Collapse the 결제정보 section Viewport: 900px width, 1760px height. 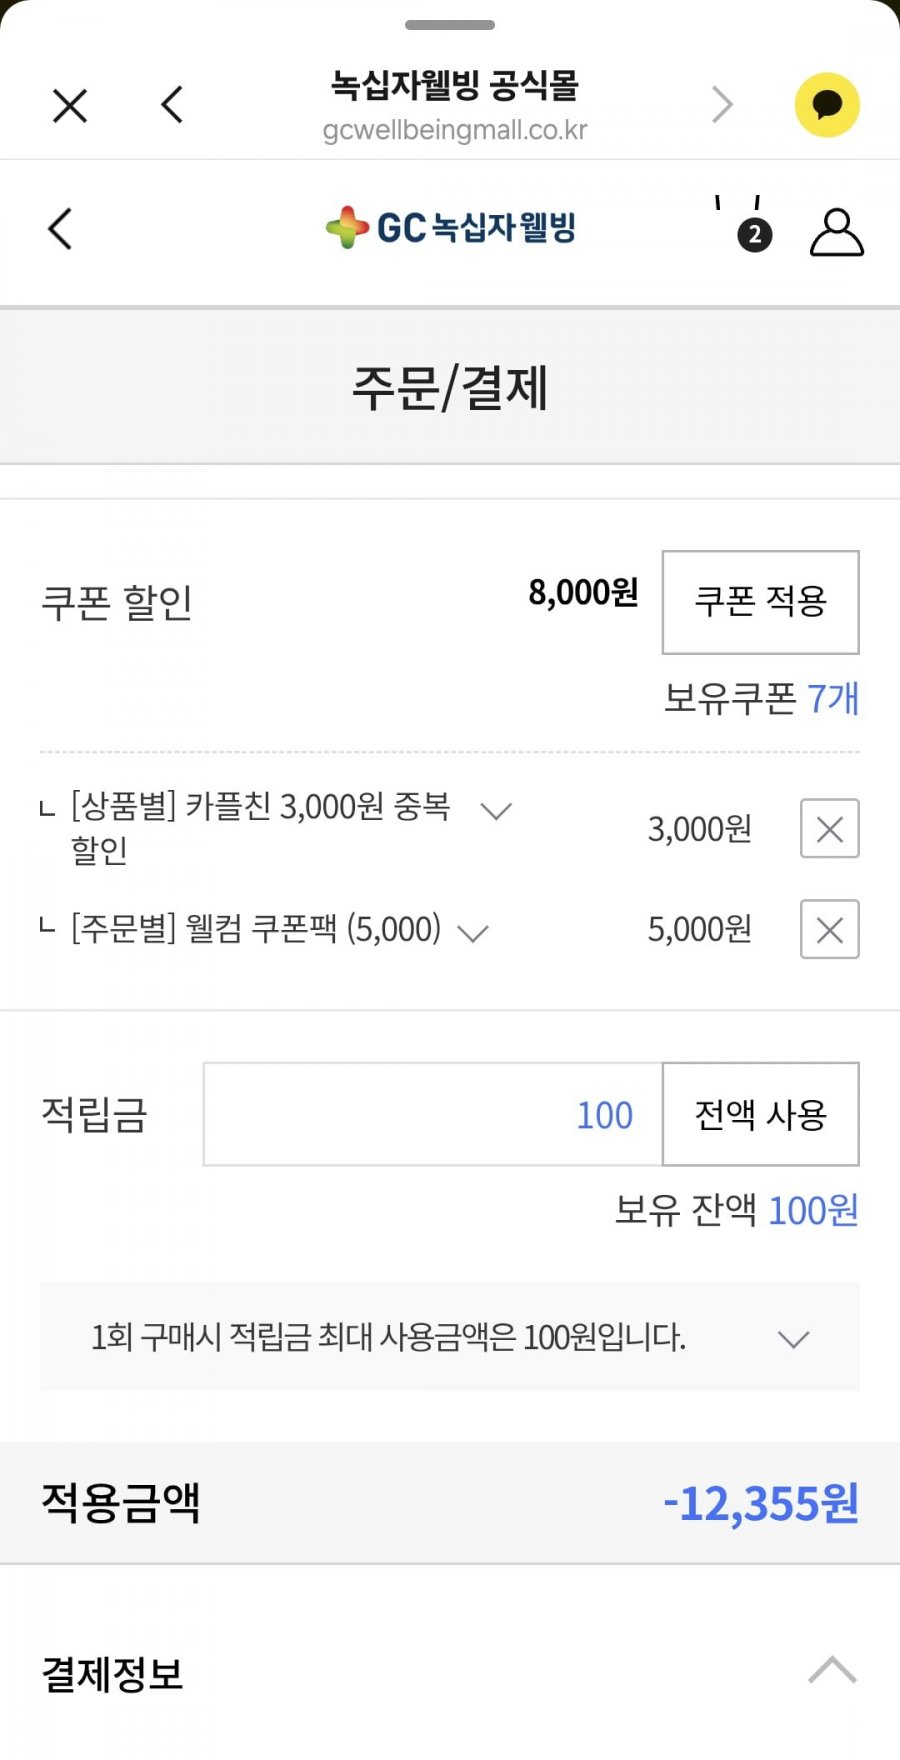[832, 1670]
